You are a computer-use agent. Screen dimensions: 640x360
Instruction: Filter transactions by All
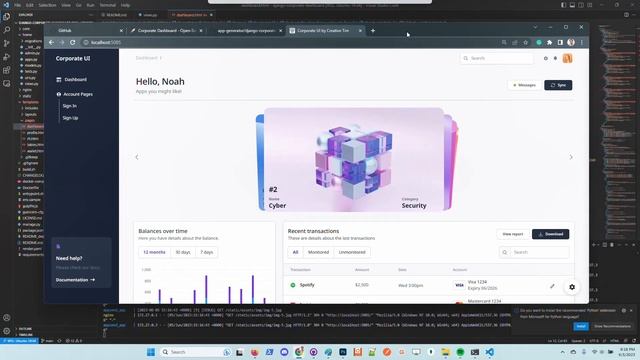pyautogui.click(x=296, y=252)
